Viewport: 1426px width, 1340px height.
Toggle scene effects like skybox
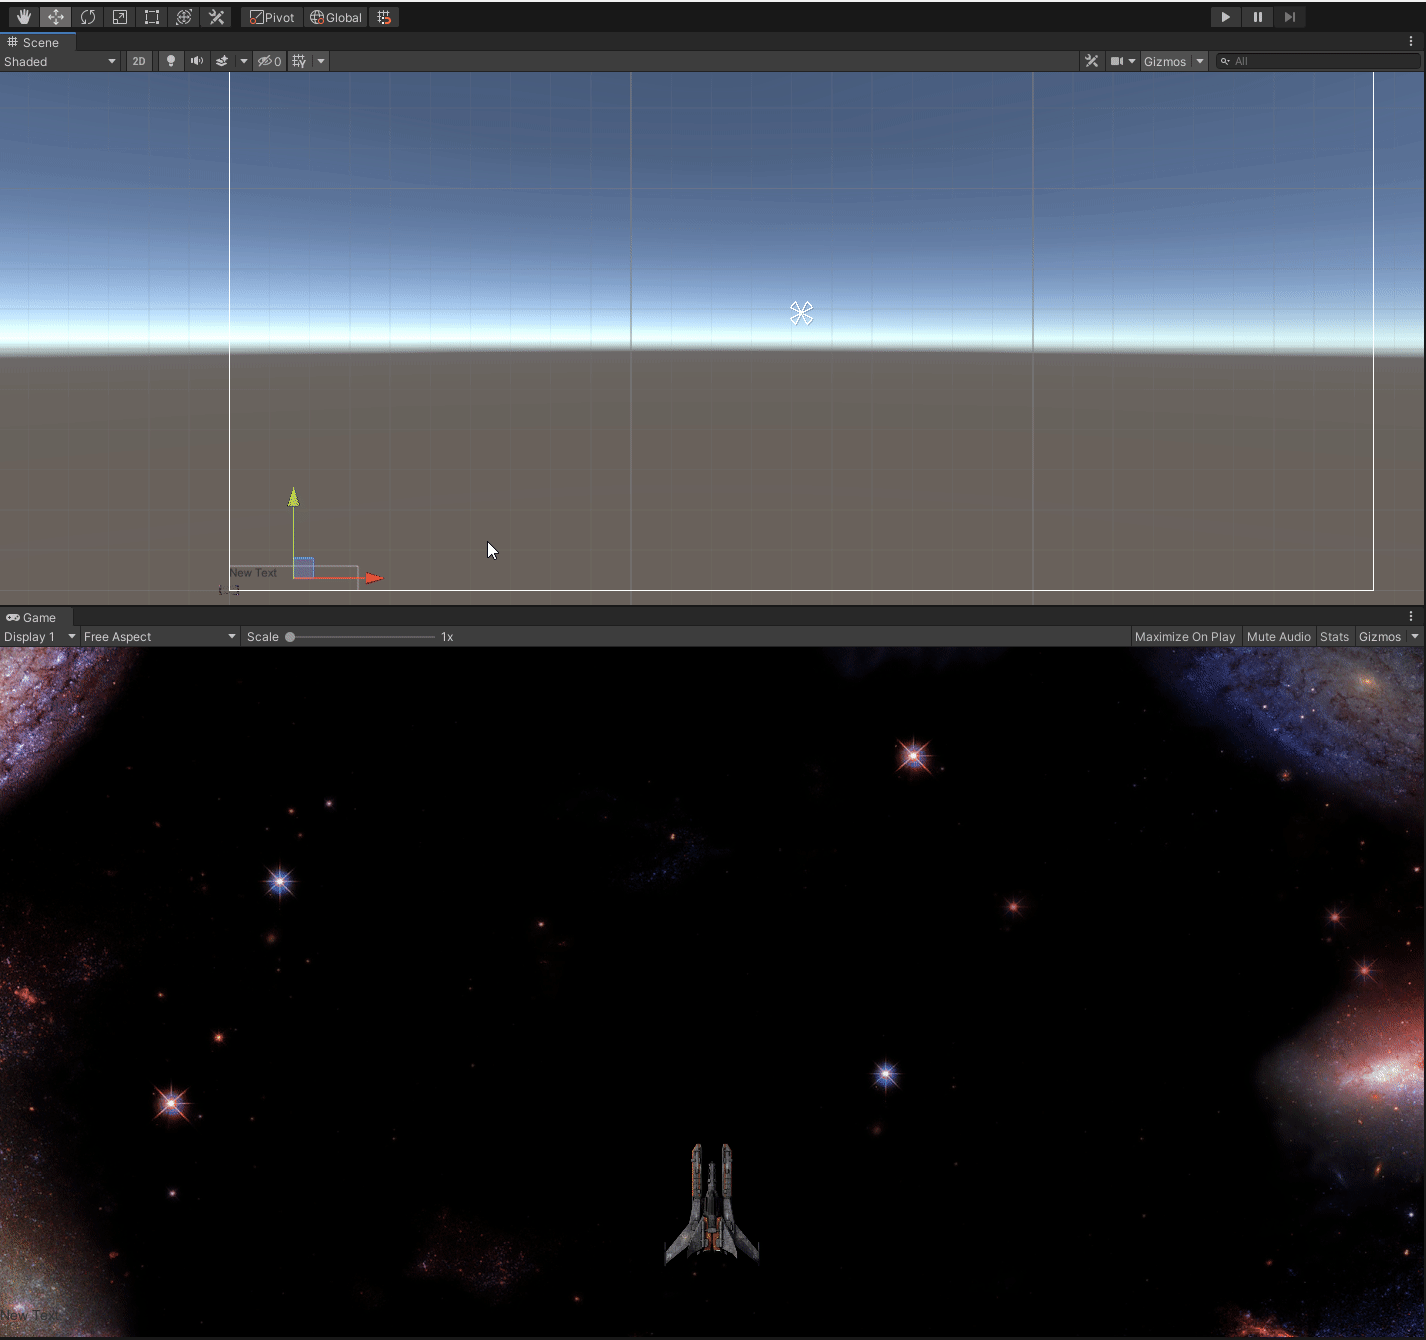click(222, 61)
